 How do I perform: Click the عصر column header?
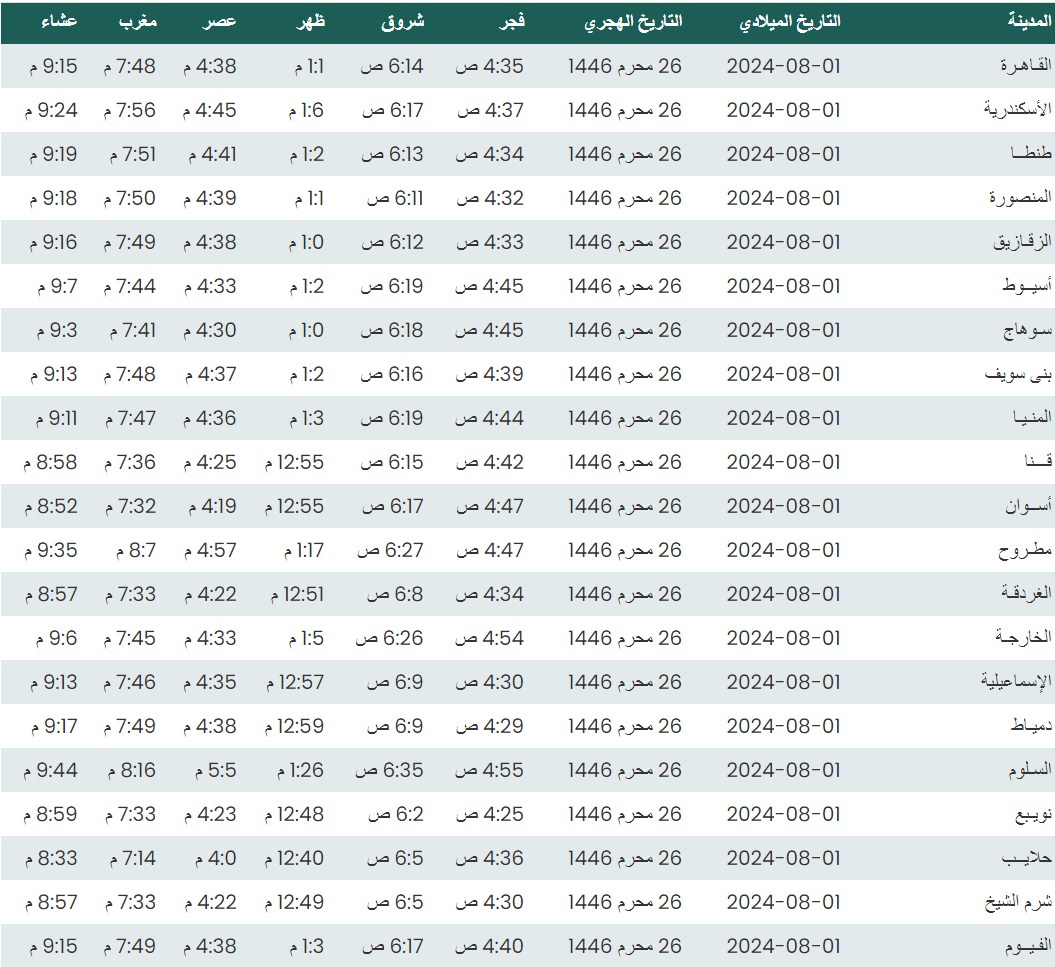click(x=222, y=22)
